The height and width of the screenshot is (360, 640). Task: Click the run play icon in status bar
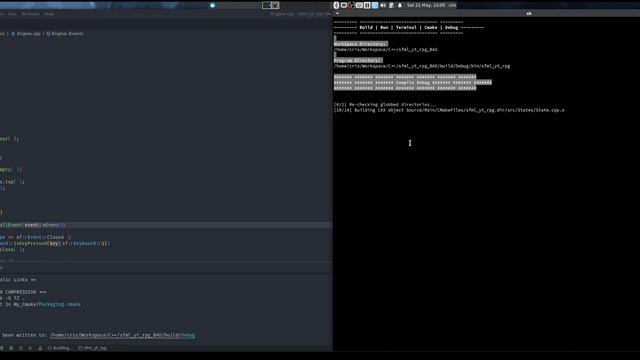(30, 348)
